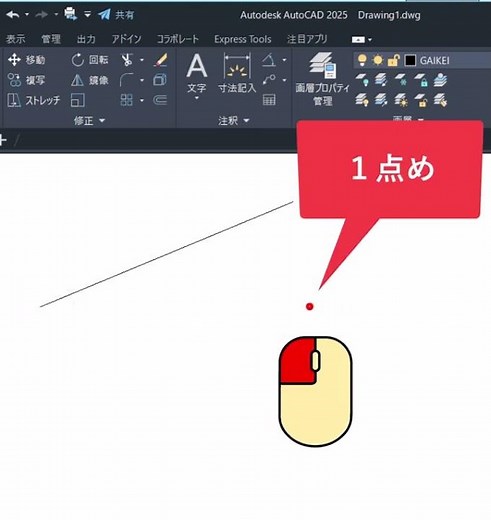Select the diagonal line in the drawing
The height and width of the screenshot is (520, 491).
pos(167,254)
